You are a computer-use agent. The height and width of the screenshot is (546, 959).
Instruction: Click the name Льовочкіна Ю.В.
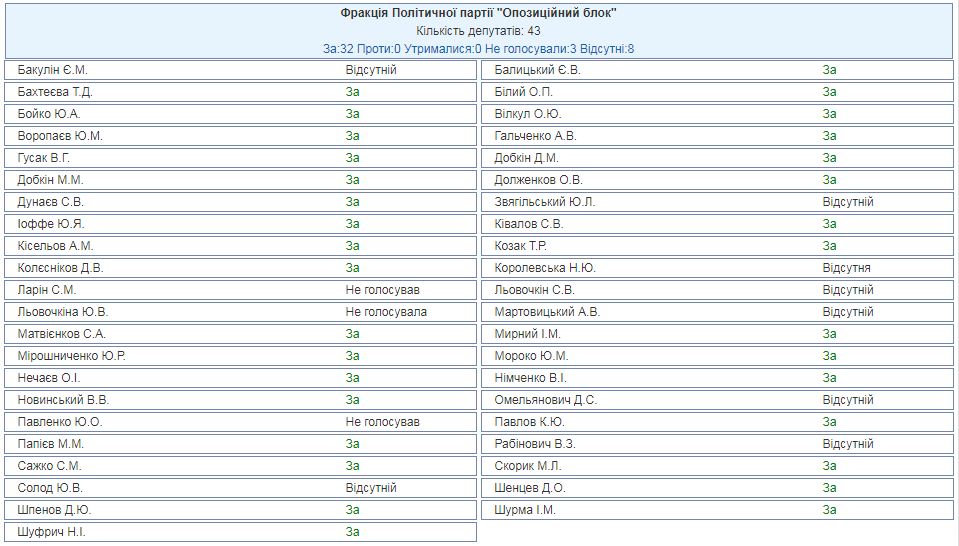(x=63, y=312)
